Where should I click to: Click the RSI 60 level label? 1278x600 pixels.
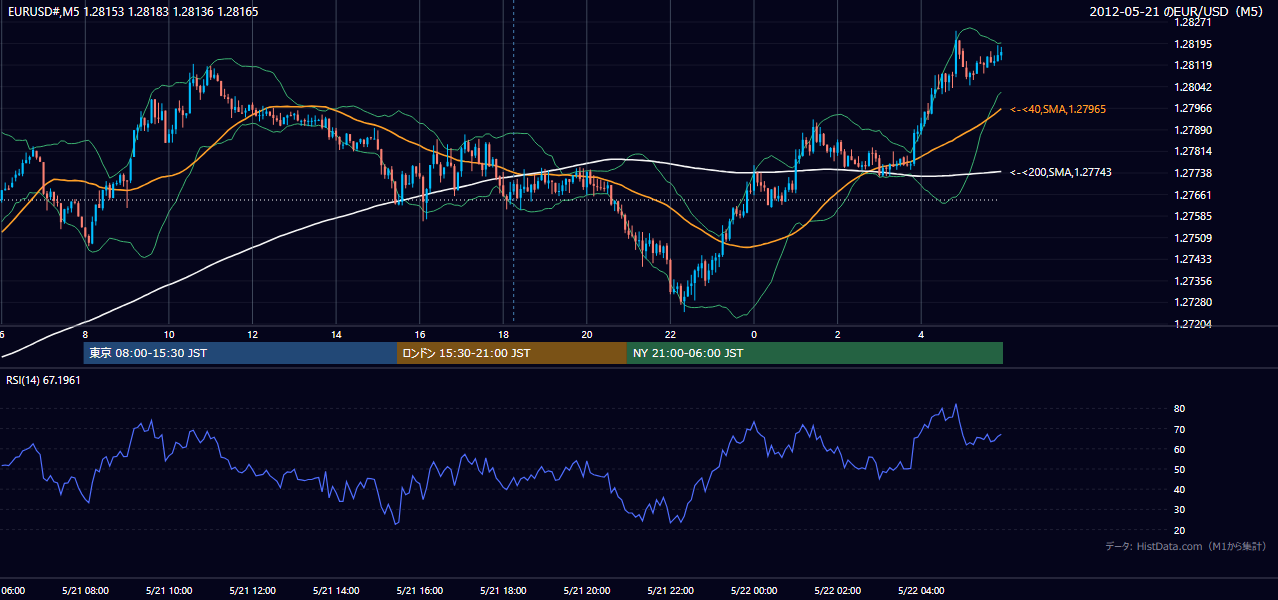tap(1180, 449)
